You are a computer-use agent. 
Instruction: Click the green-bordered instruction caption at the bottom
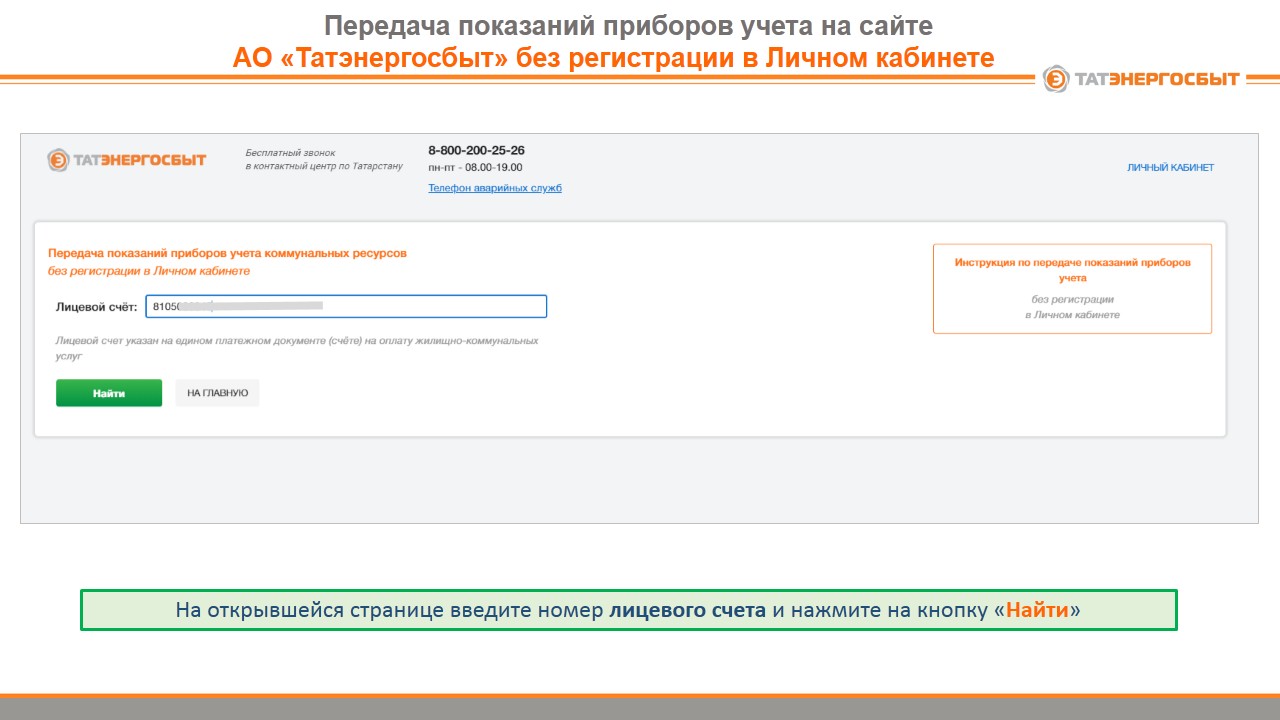[x=628, y=610]
